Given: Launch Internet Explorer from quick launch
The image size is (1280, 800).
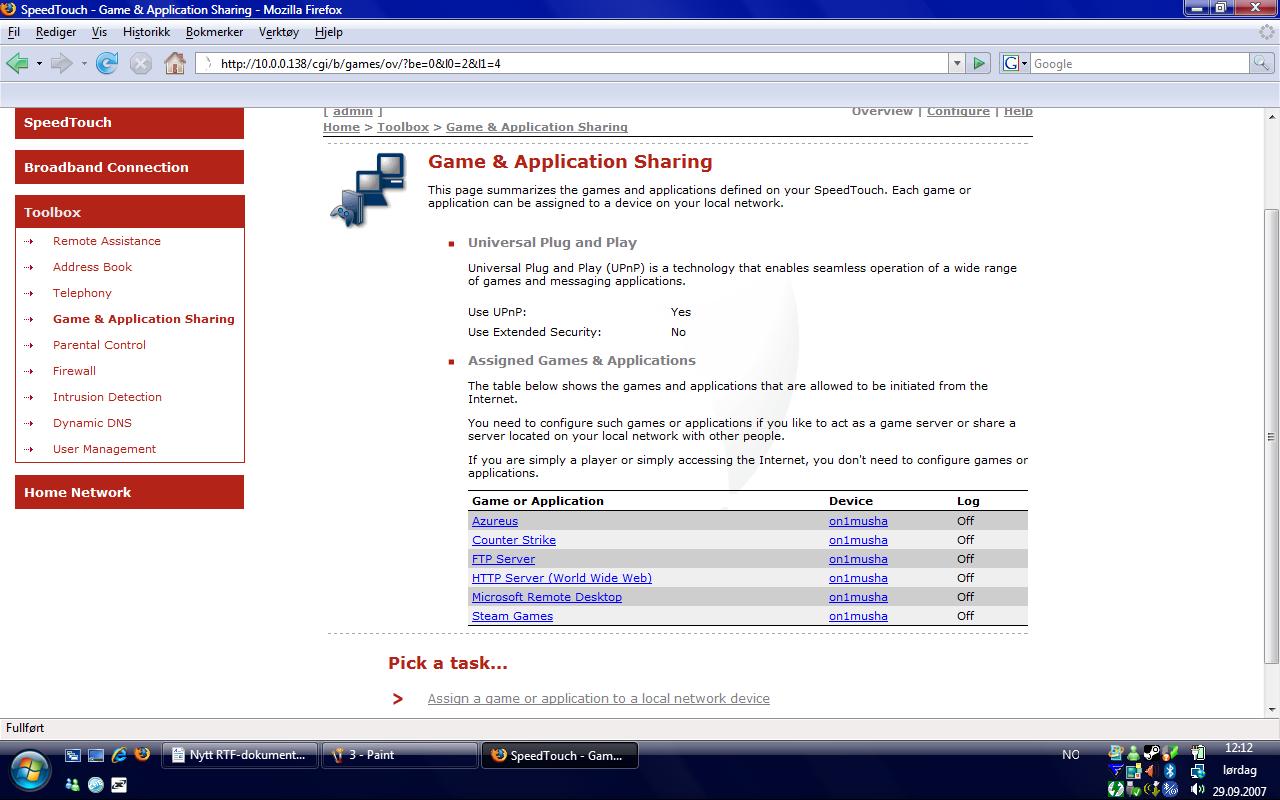Looking at the screenshot, I should (x=119, y=755).
